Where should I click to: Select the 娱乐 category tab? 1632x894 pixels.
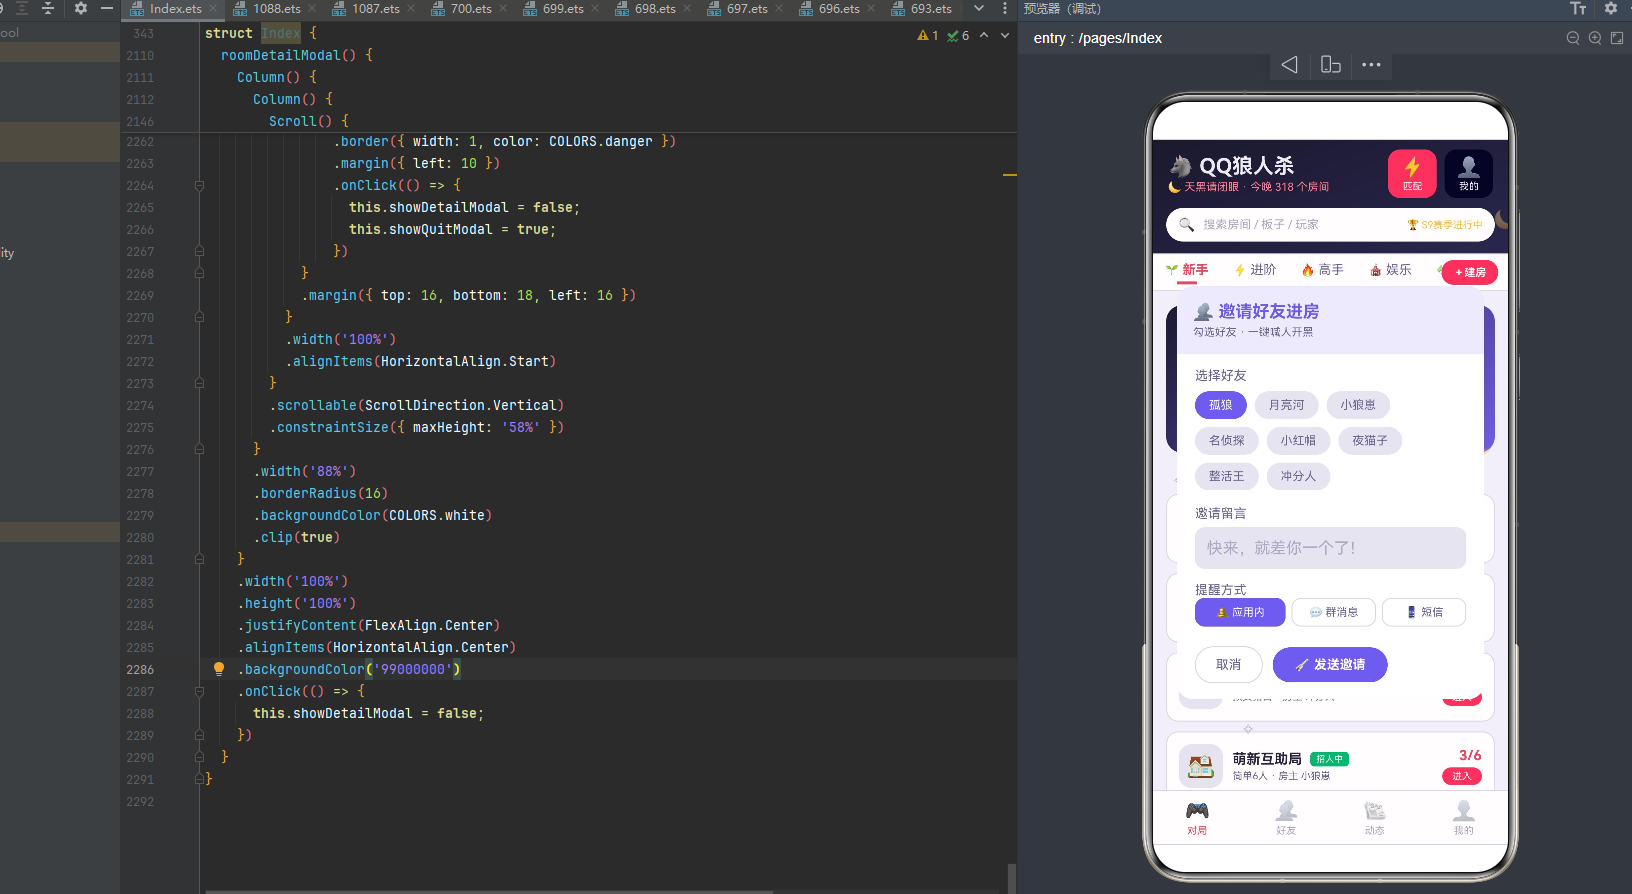pyautogui.click(x=1390, y=270)
